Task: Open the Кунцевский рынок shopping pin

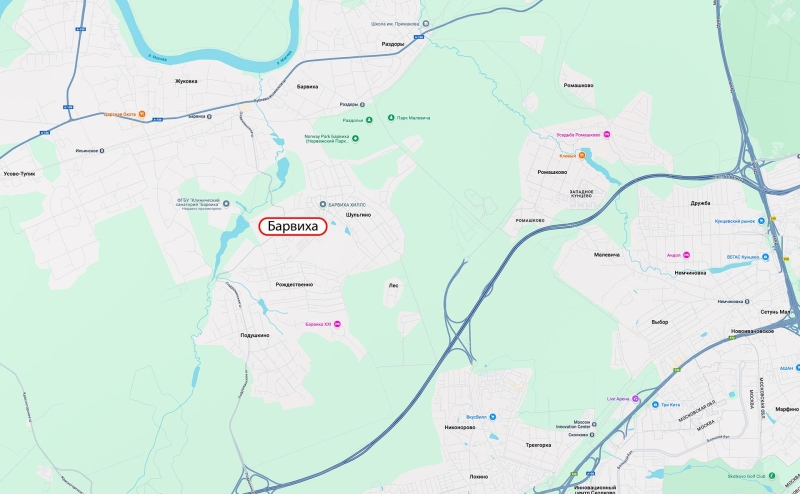Action: tap(761, 221)
